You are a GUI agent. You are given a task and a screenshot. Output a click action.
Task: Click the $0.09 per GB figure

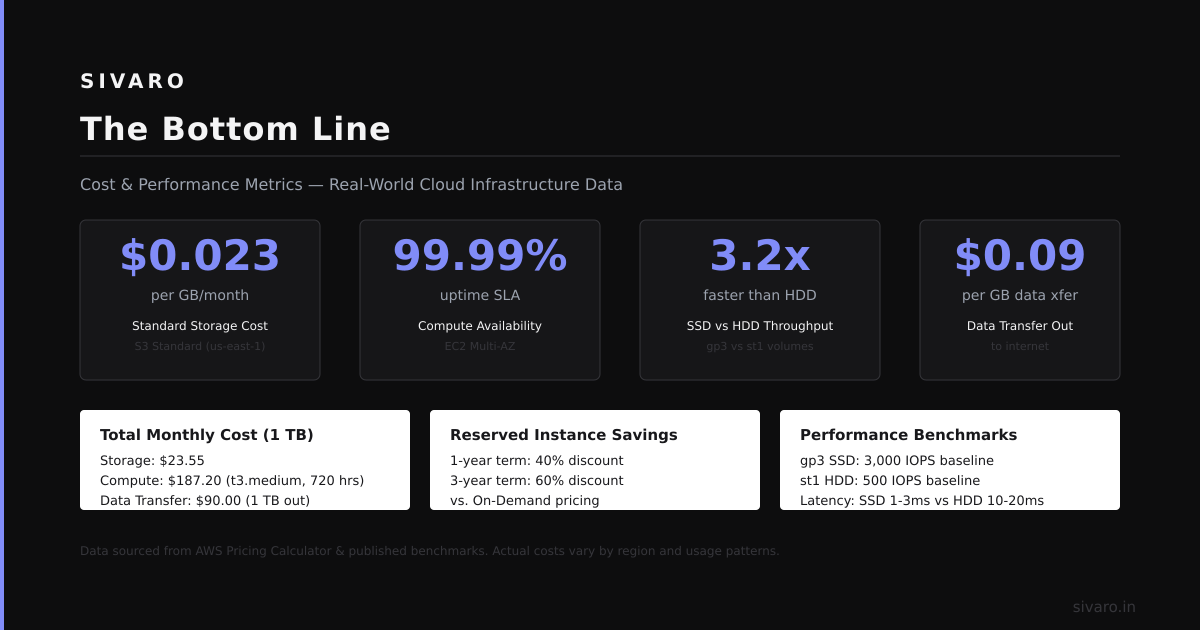point(1020,256)
